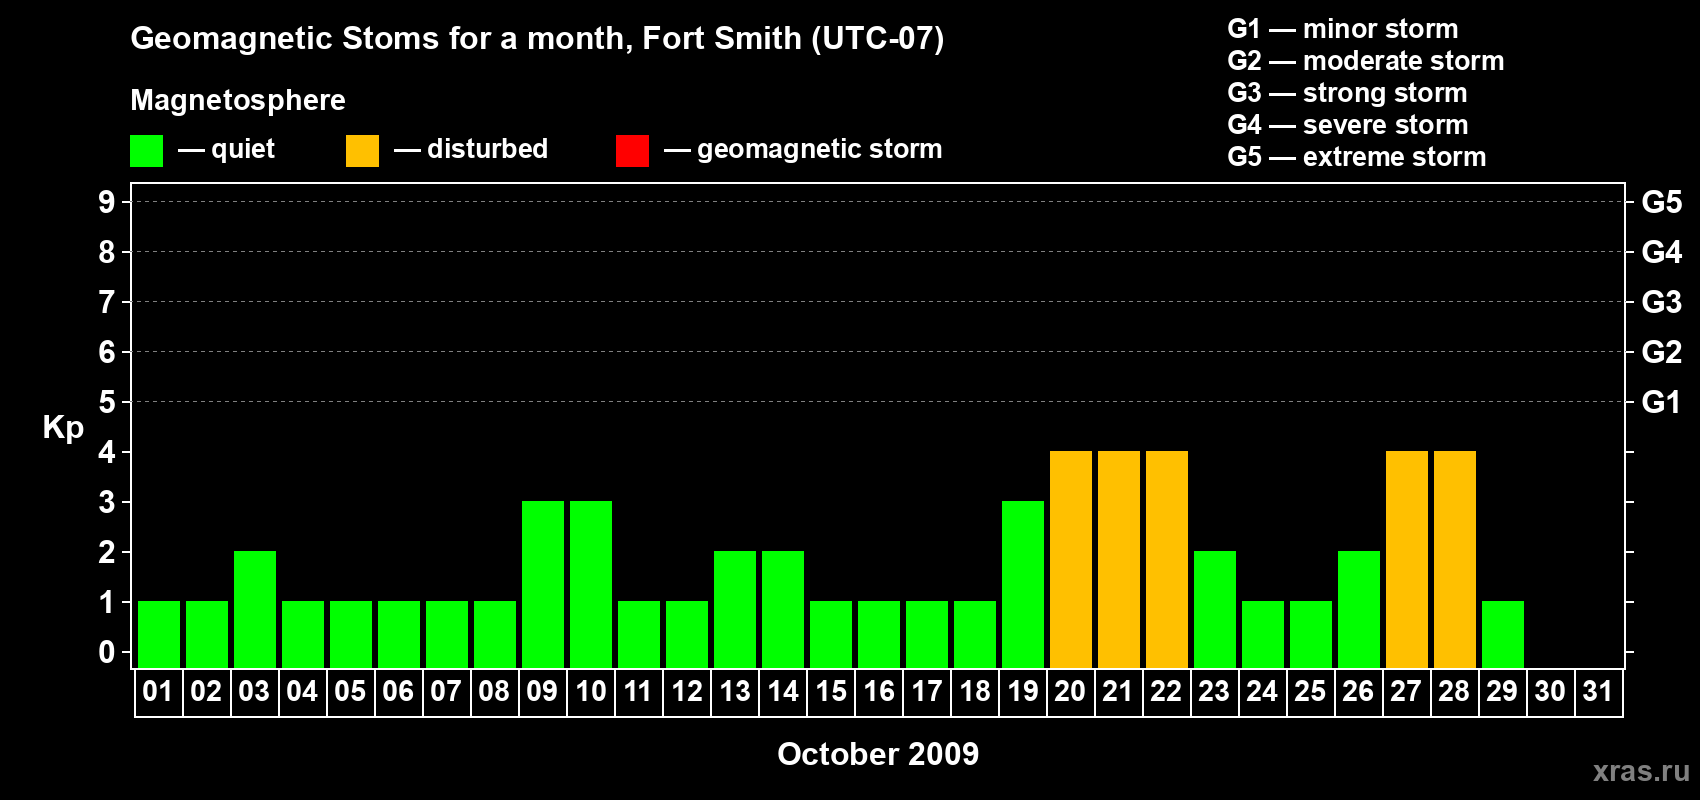Click the G5 label on right axis
The height and width of the screenshot is (800, 1700).
click(x=1662, y=202)
